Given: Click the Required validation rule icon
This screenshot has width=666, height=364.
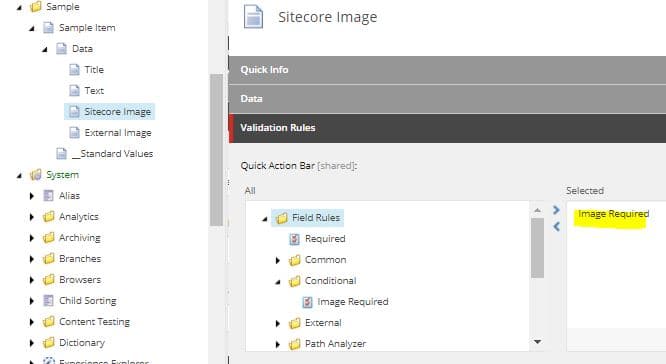Looking at the screenshot, I should point(294,239).
